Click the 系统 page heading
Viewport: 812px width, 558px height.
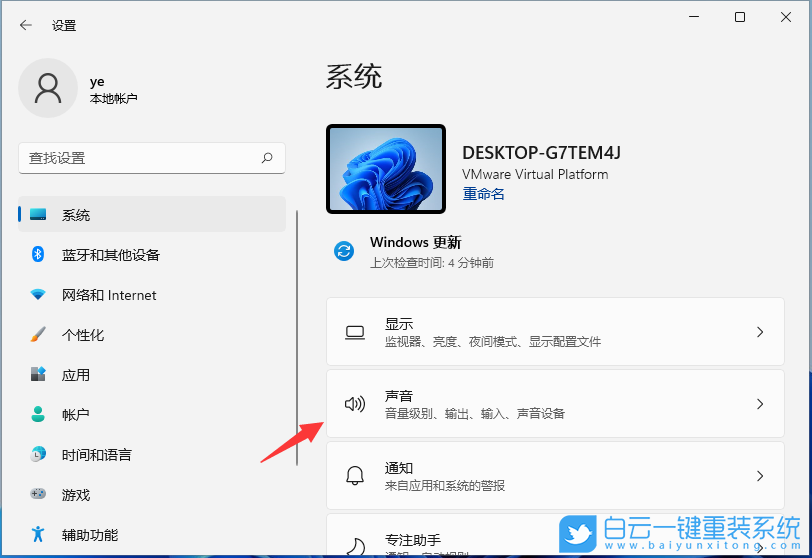(x=354, y=77)
